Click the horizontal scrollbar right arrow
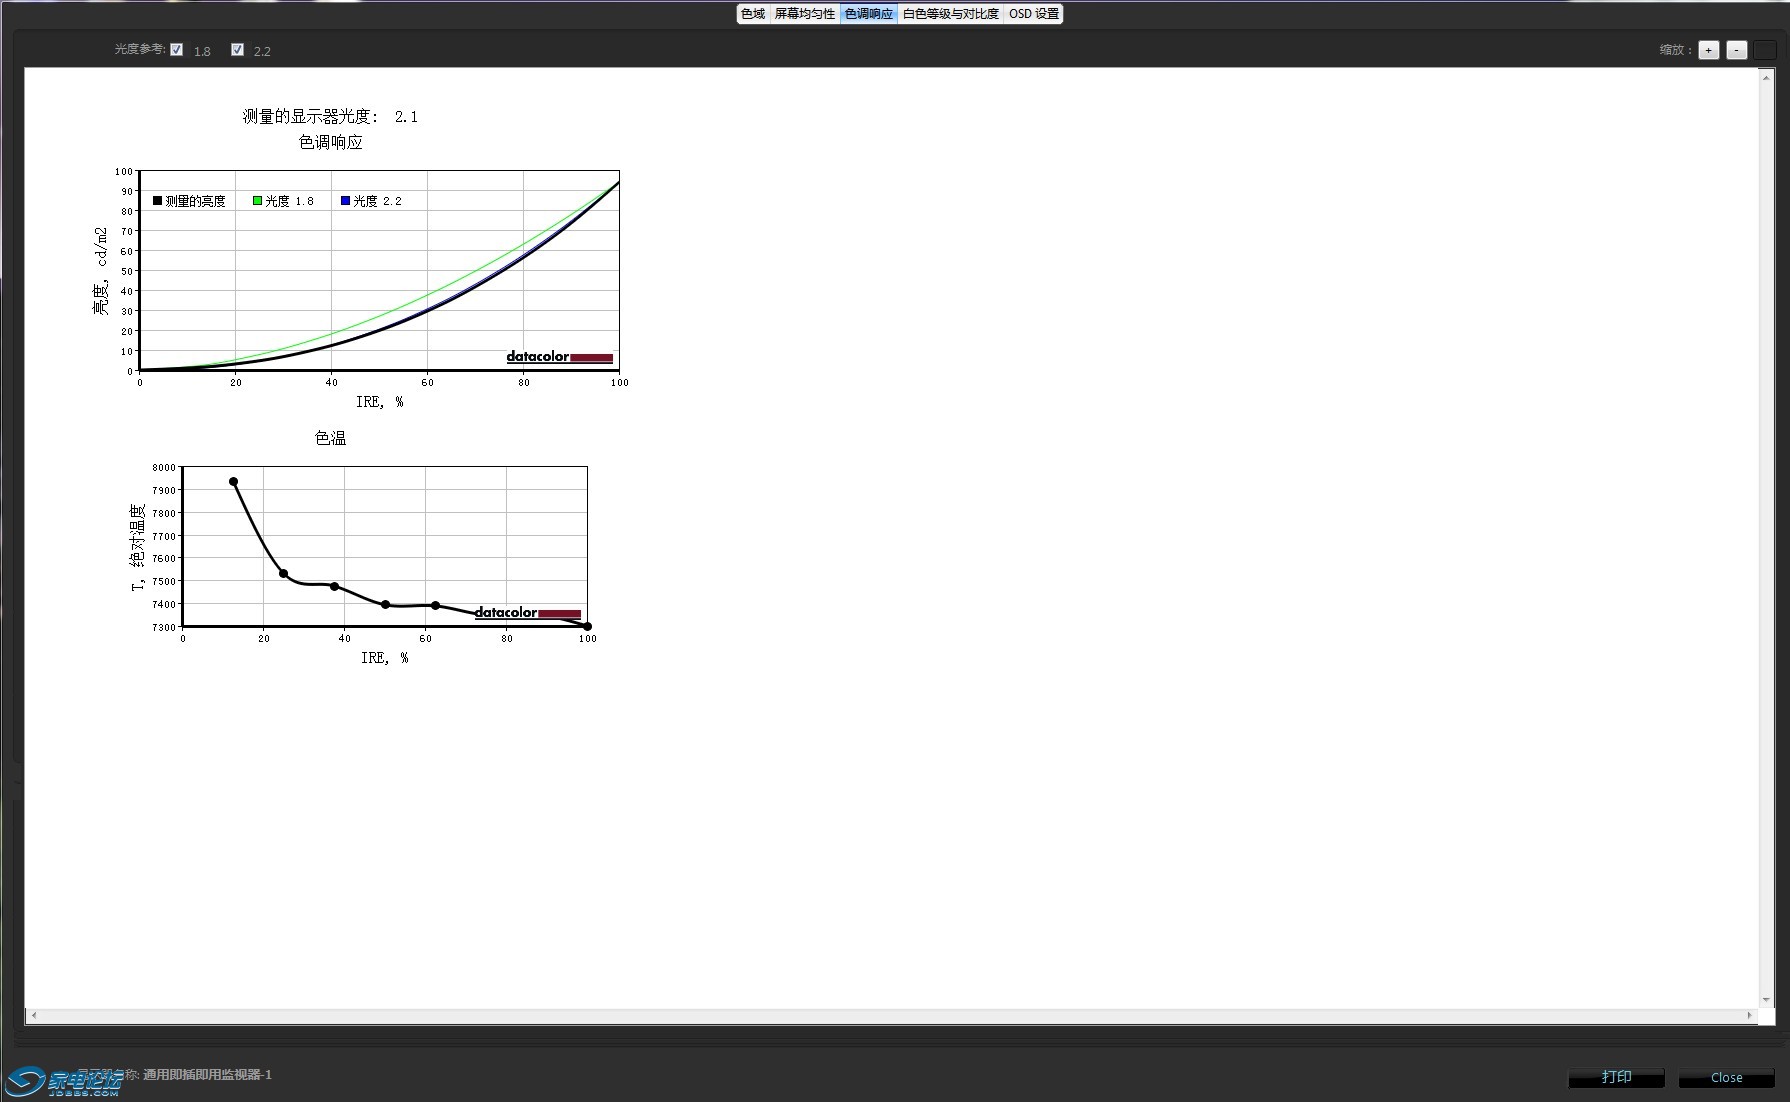Viewport: 1790px width, 1102px height. click(x=1749, y=1015)
